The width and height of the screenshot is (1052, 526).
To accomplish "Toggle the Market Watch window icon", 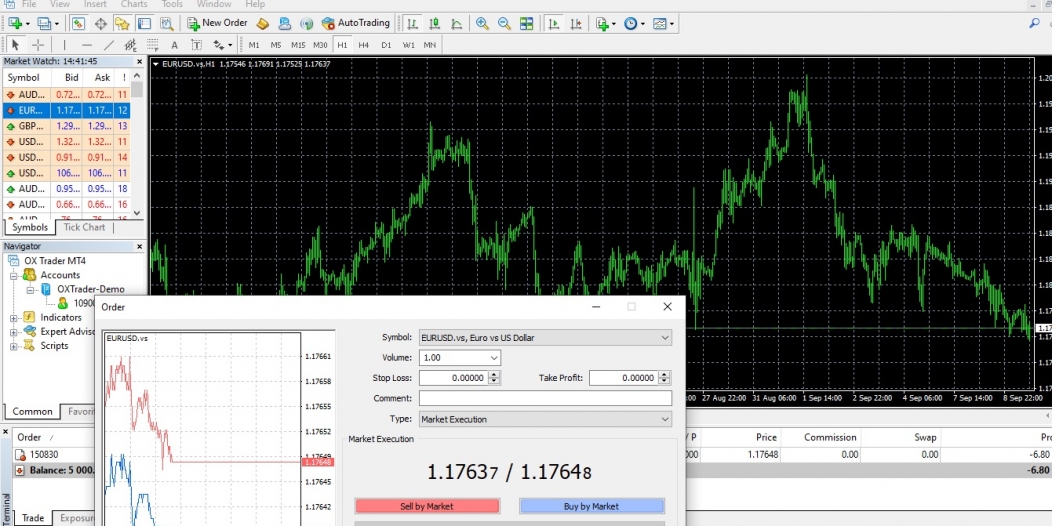I will 78,23.
